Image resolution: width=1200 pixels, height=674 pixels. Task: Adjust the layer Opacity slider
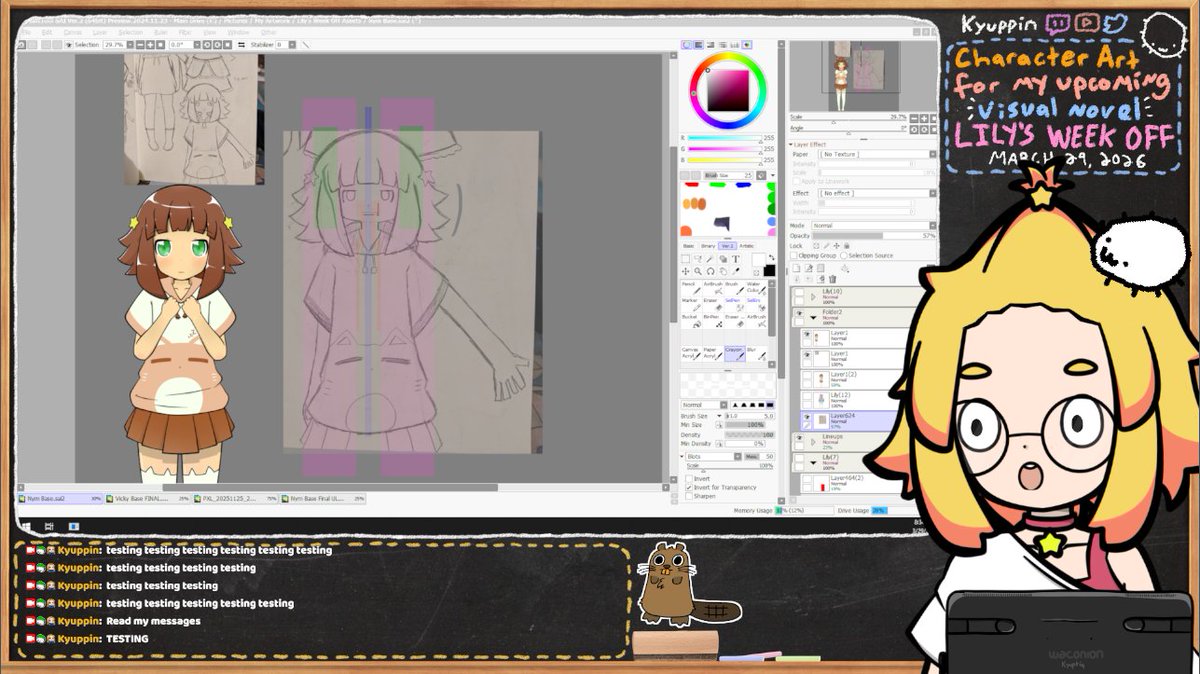pyautogui.click(x=874, y=236)
